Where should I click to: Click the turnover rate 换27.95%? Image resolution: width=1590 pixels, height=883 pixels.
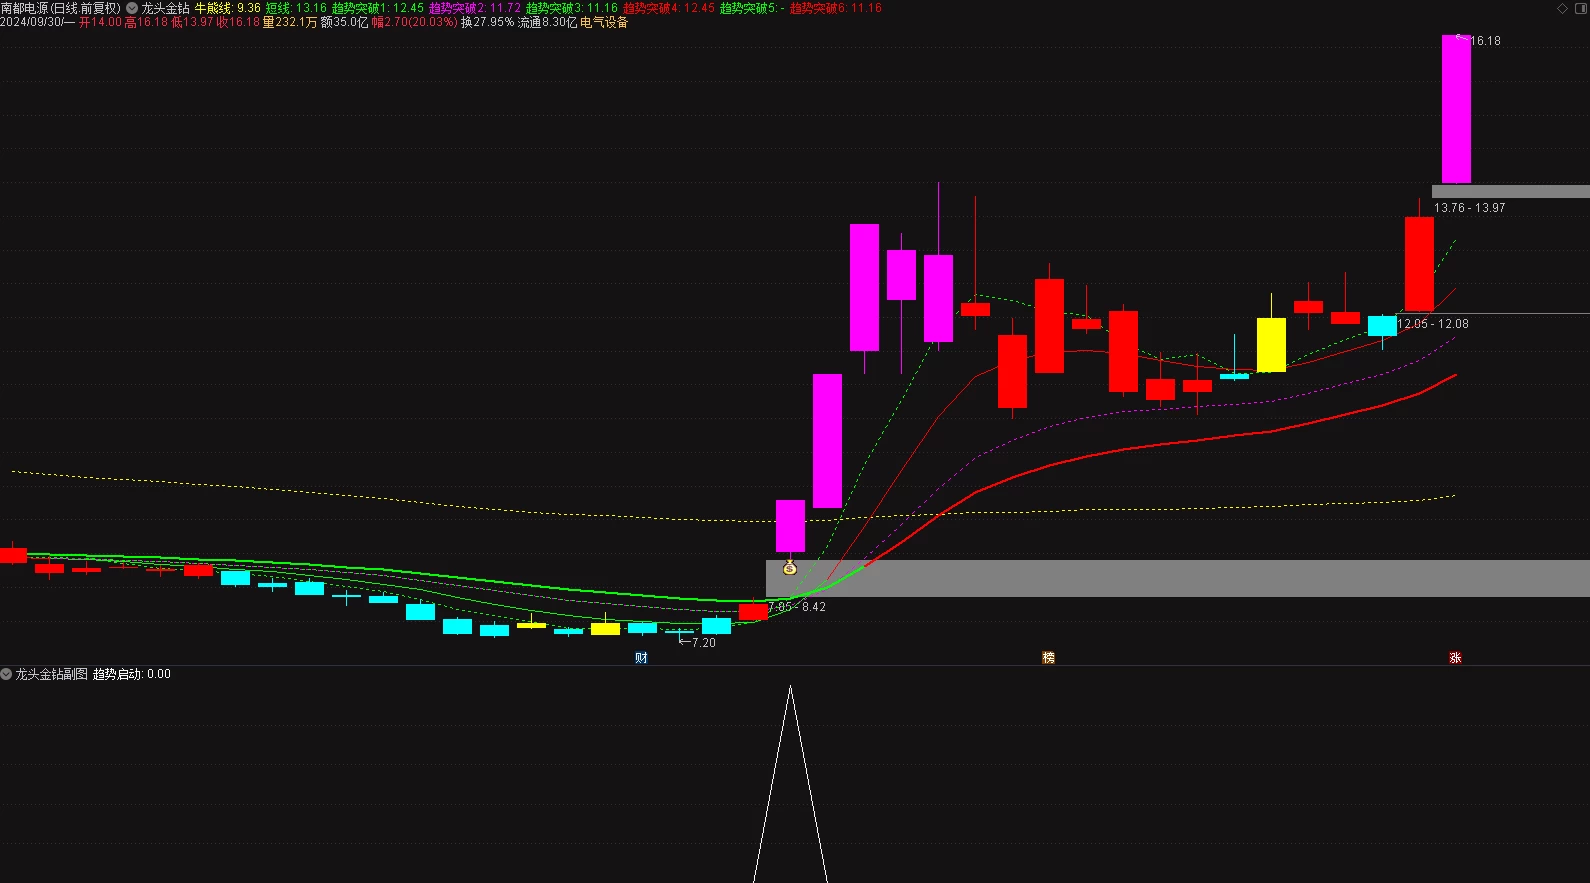point(487,22)
